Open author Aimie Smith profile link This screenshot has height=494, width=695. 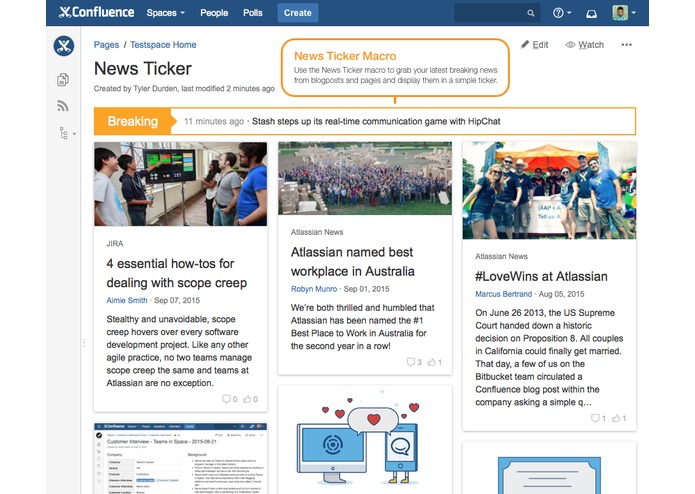click(127, 300)
